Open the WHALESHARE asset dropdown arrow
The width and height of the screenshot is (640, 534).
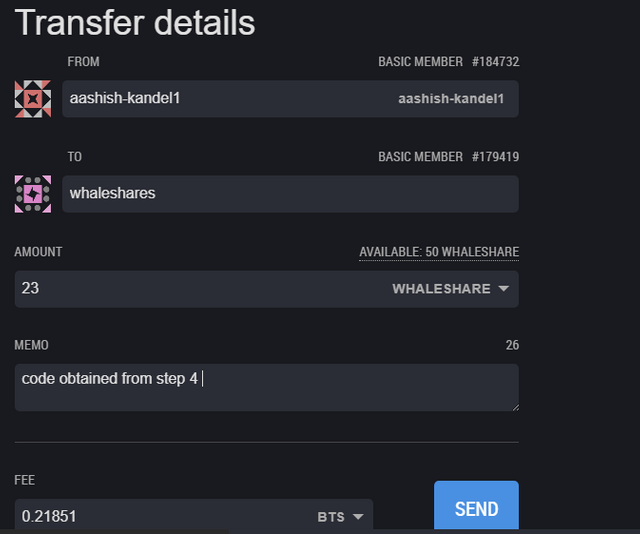point(504,289)
